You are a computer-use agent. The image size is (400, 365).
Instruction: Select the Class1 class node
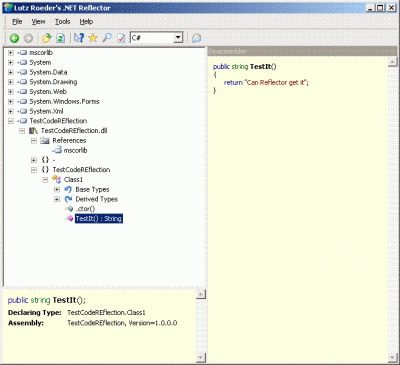73,180
